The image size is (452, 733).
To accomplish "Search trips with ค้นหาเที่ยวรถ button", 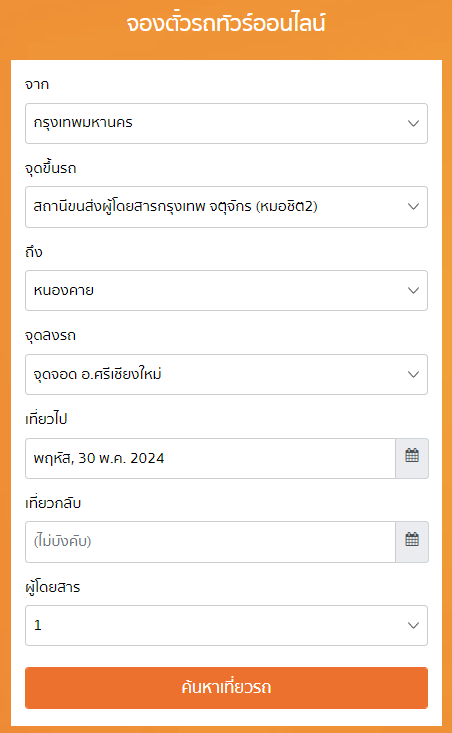I will pyautogui.click(x=226, y=688).
